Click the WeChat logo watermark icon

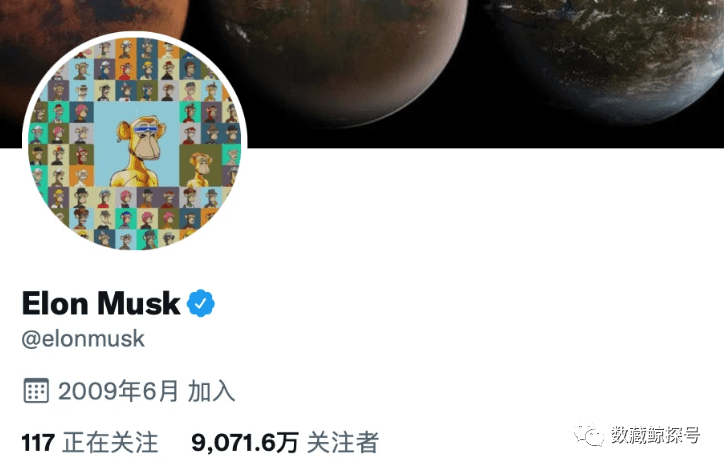tap(588, 435)
